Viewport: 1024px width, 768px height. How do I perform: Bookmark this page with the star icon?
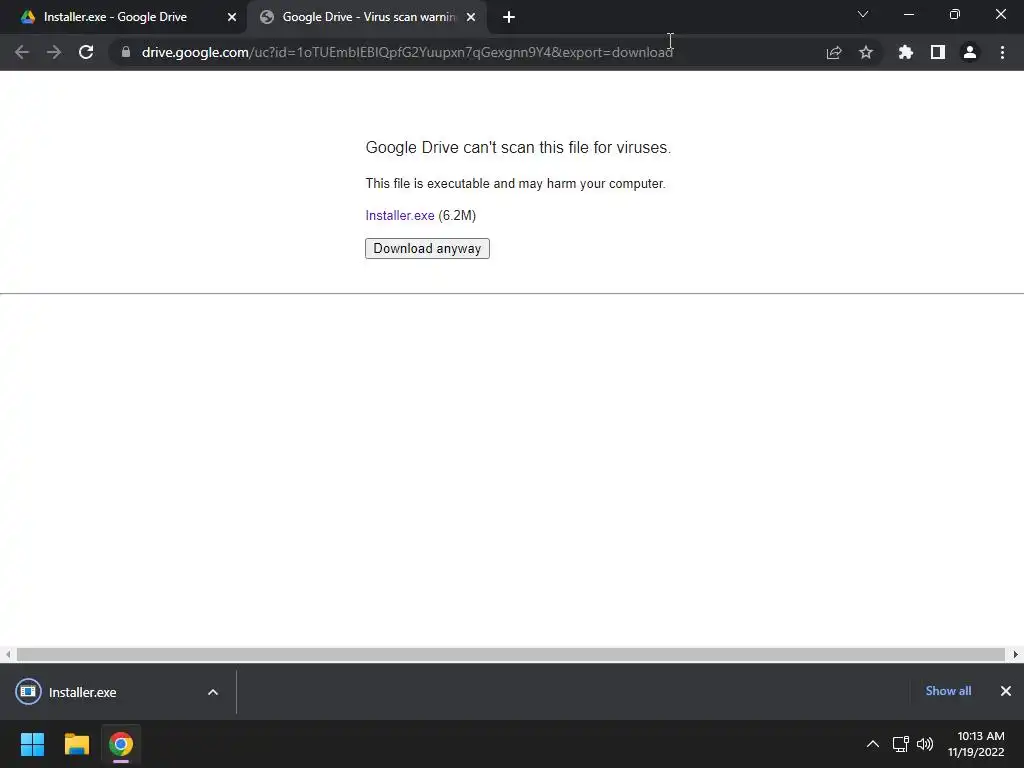coord(866,52)
